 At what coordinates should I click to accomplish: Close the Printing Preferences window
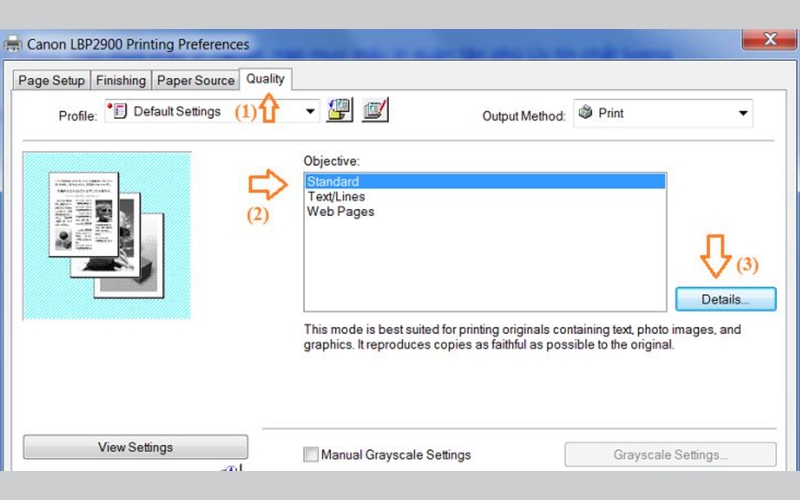(769, 39)
